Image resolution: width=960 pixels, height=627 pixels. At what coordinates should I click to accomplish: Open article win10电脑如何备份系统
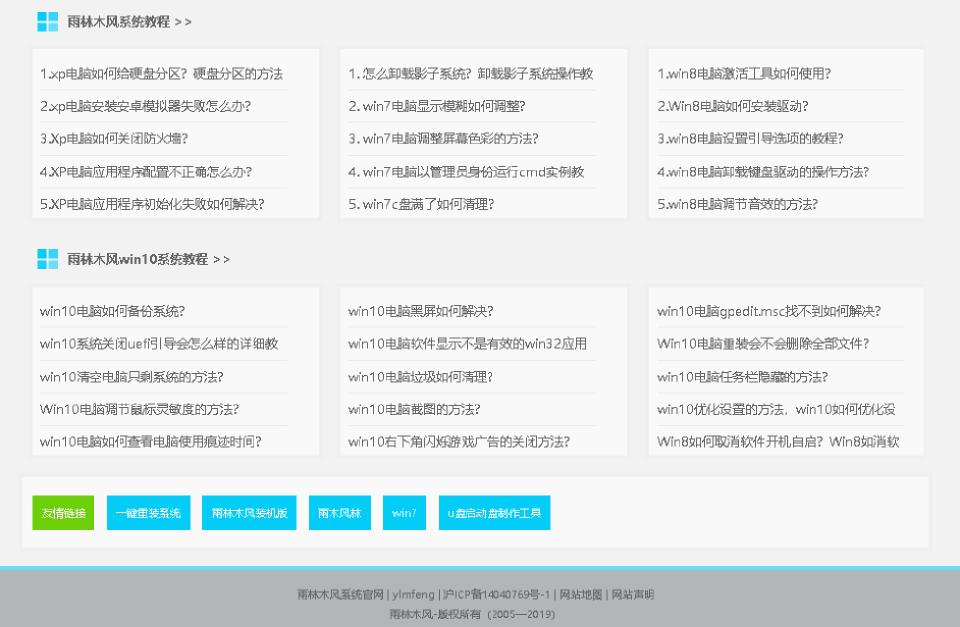(x=110, y=311)
